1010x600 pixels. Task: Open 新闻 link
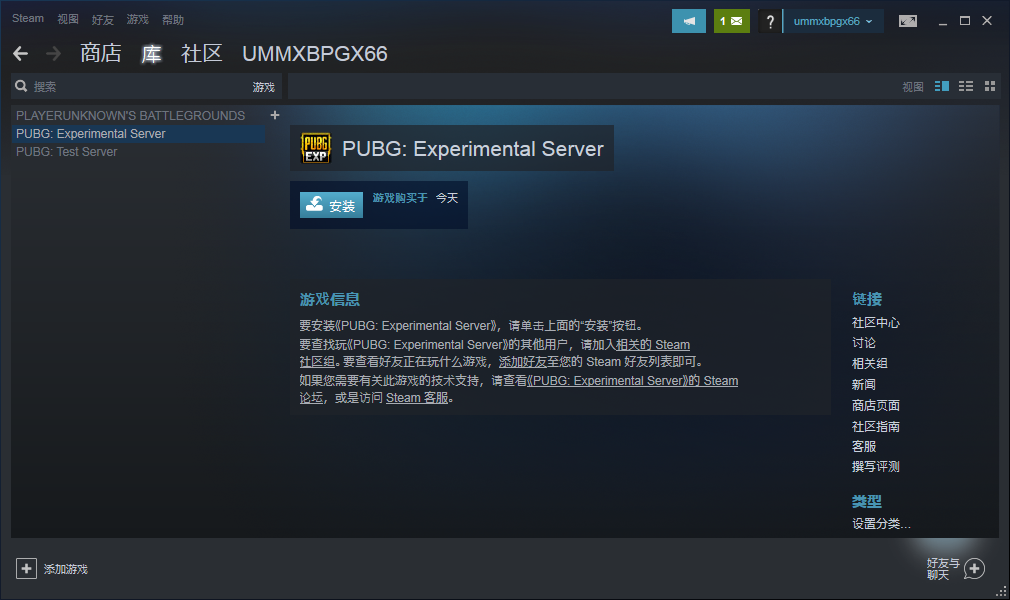864,384
